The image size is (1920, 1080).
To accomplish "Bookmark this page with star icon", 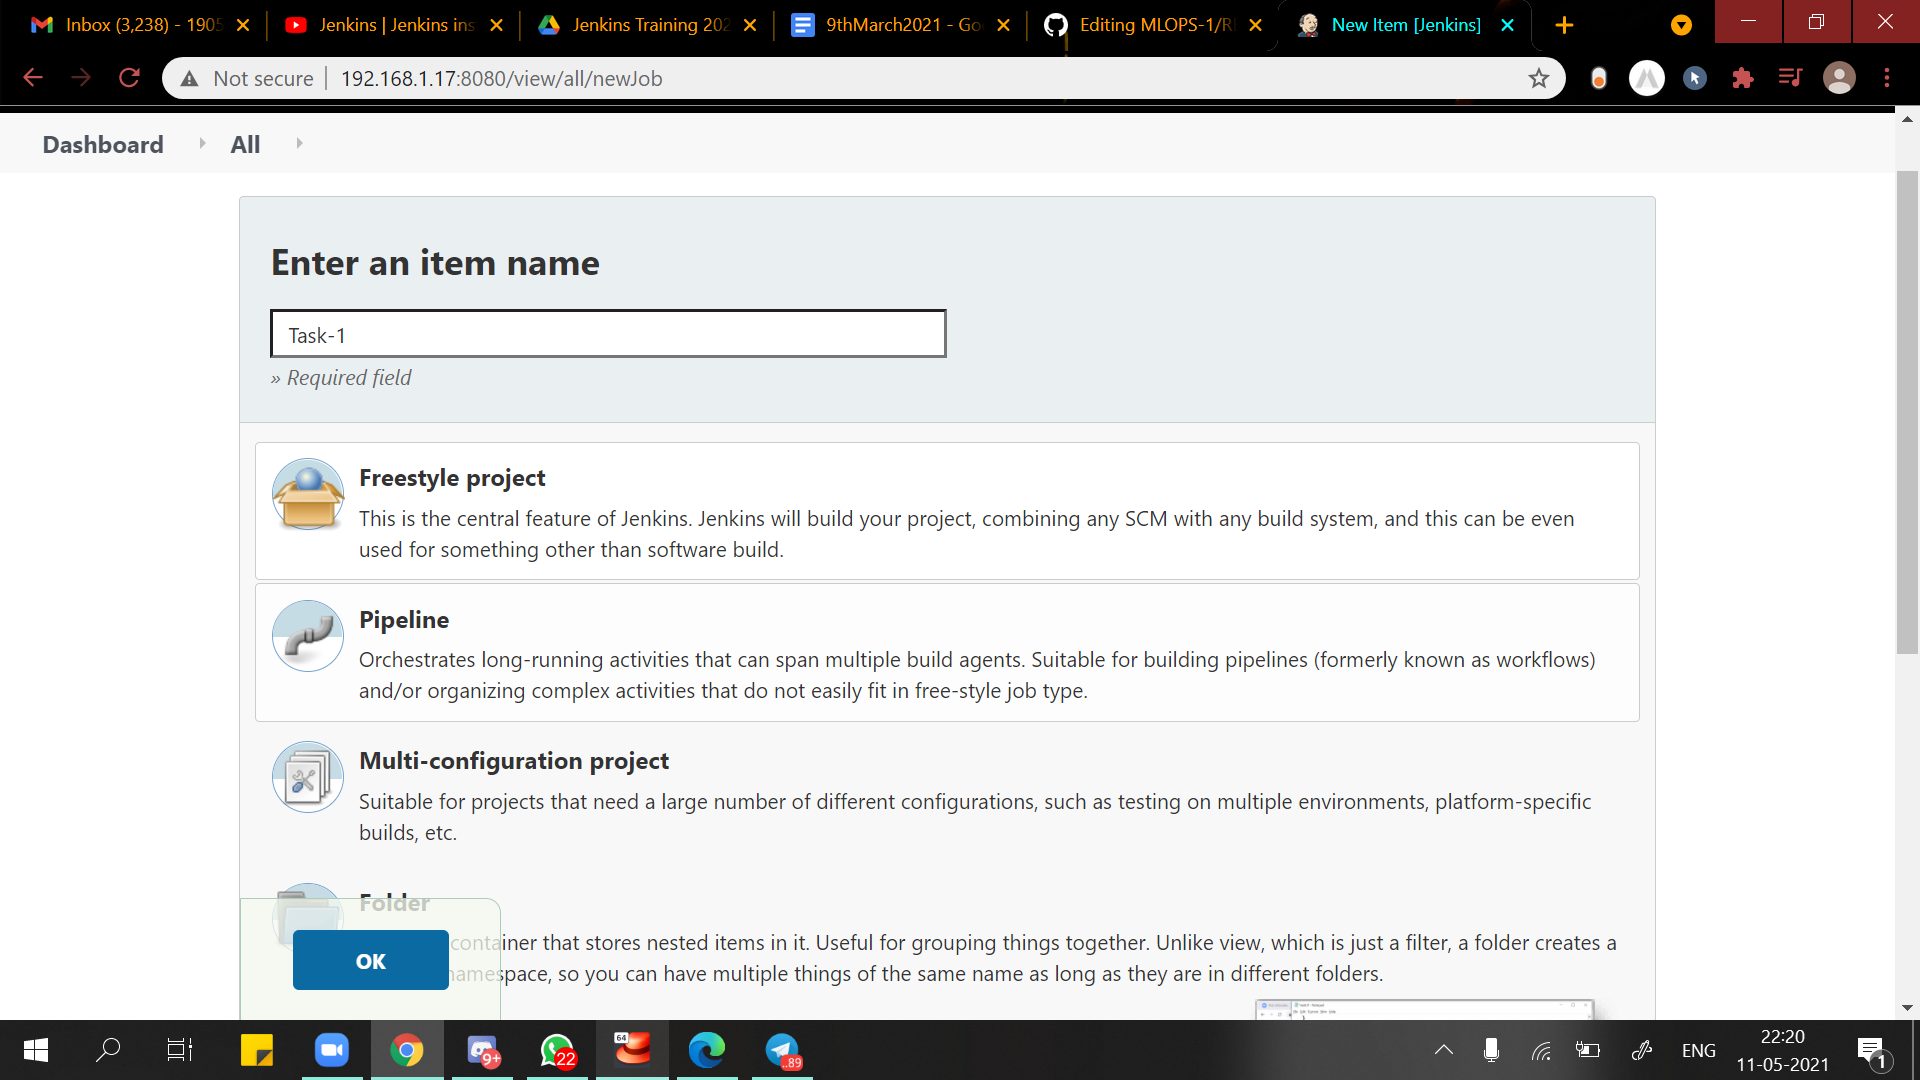I will (1538, 78).
